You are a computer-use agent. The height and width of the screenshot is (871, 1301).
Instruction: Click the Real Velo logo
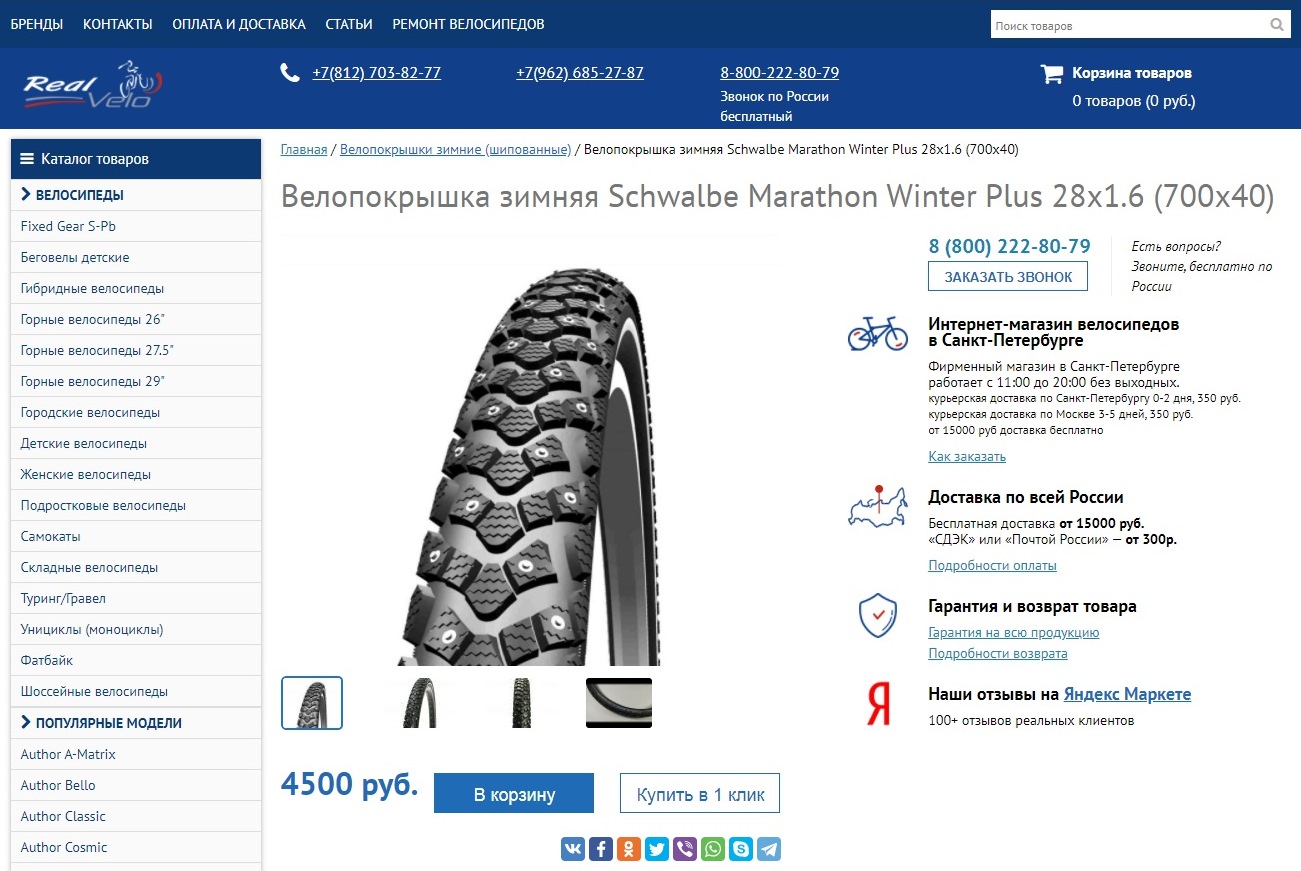coord(92,85)
